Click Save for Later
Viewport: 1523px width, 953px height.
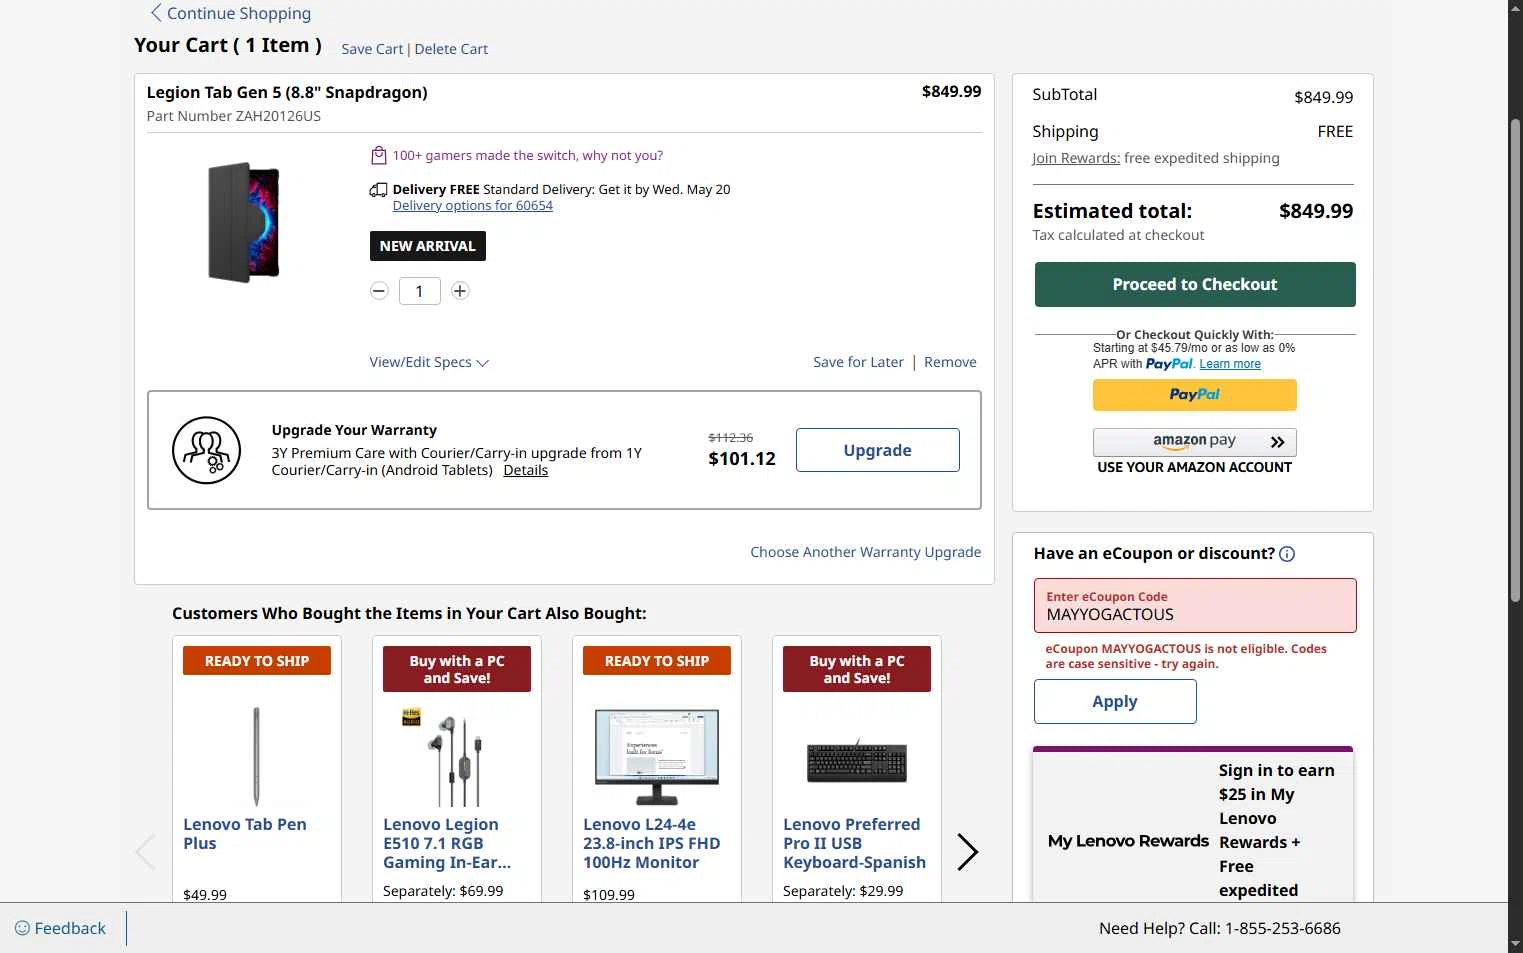[858, 362]
